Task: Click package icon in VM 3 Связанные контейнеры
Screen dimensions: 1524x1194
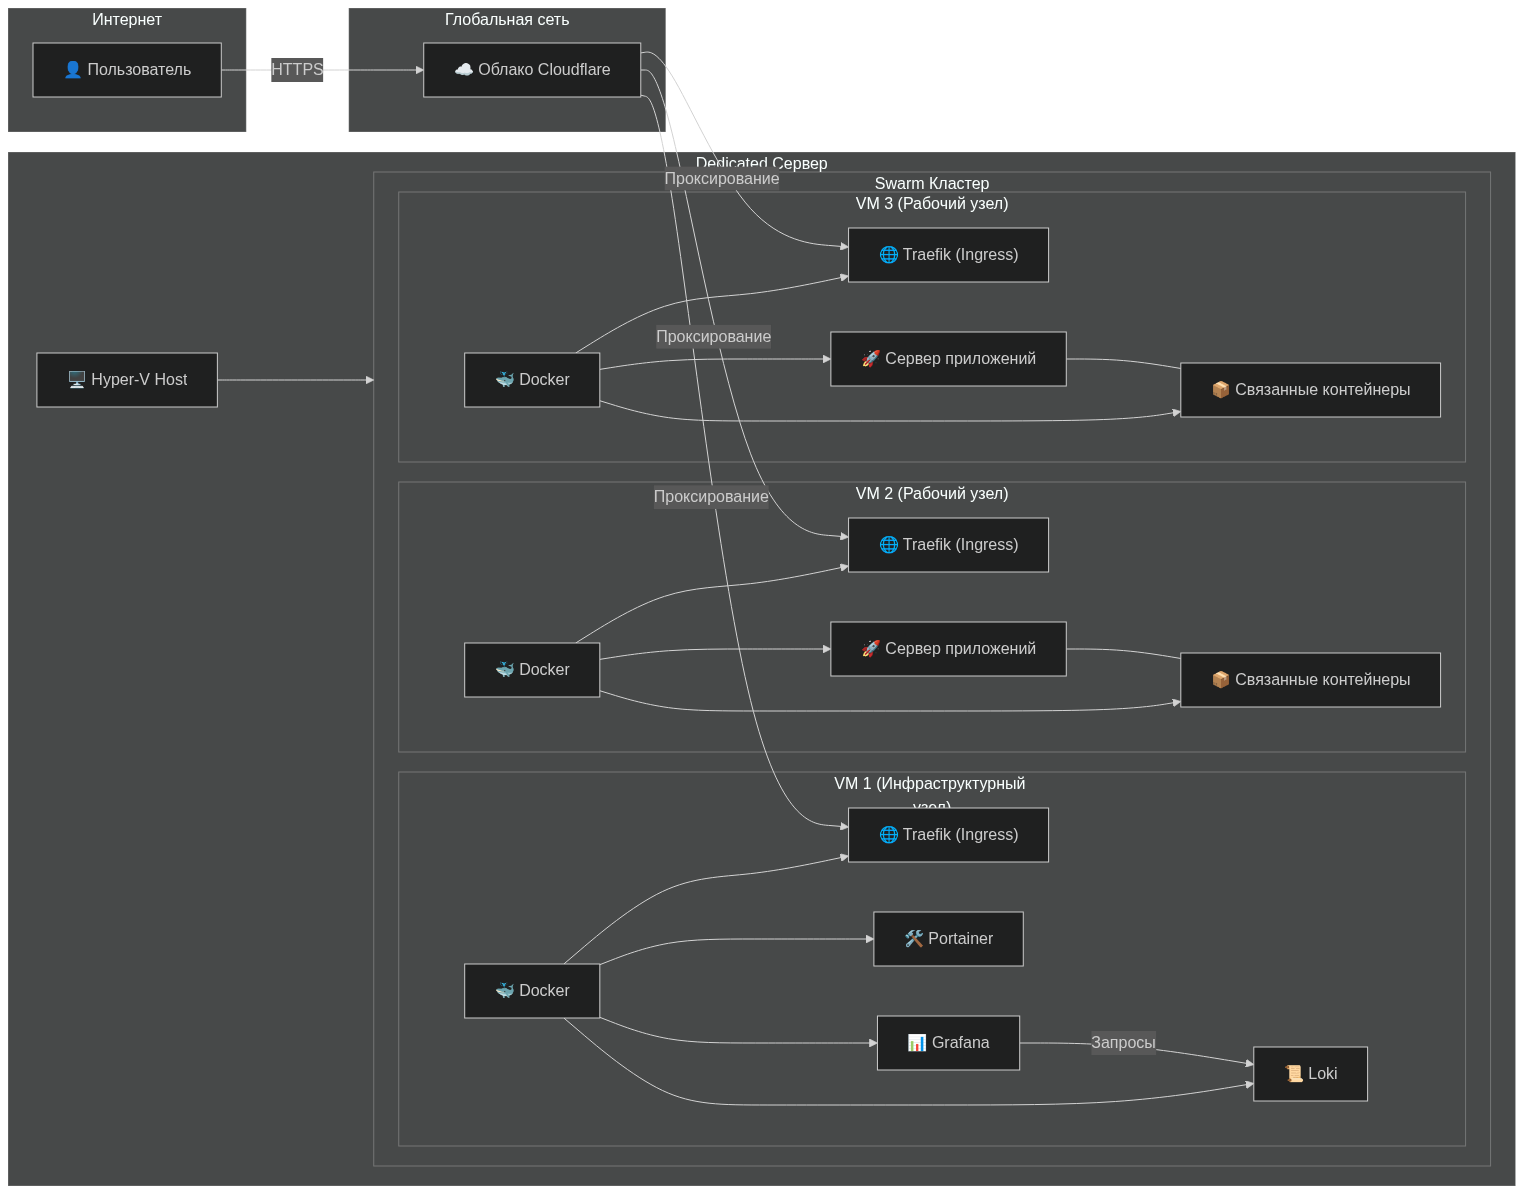Action: point(1220,390)
